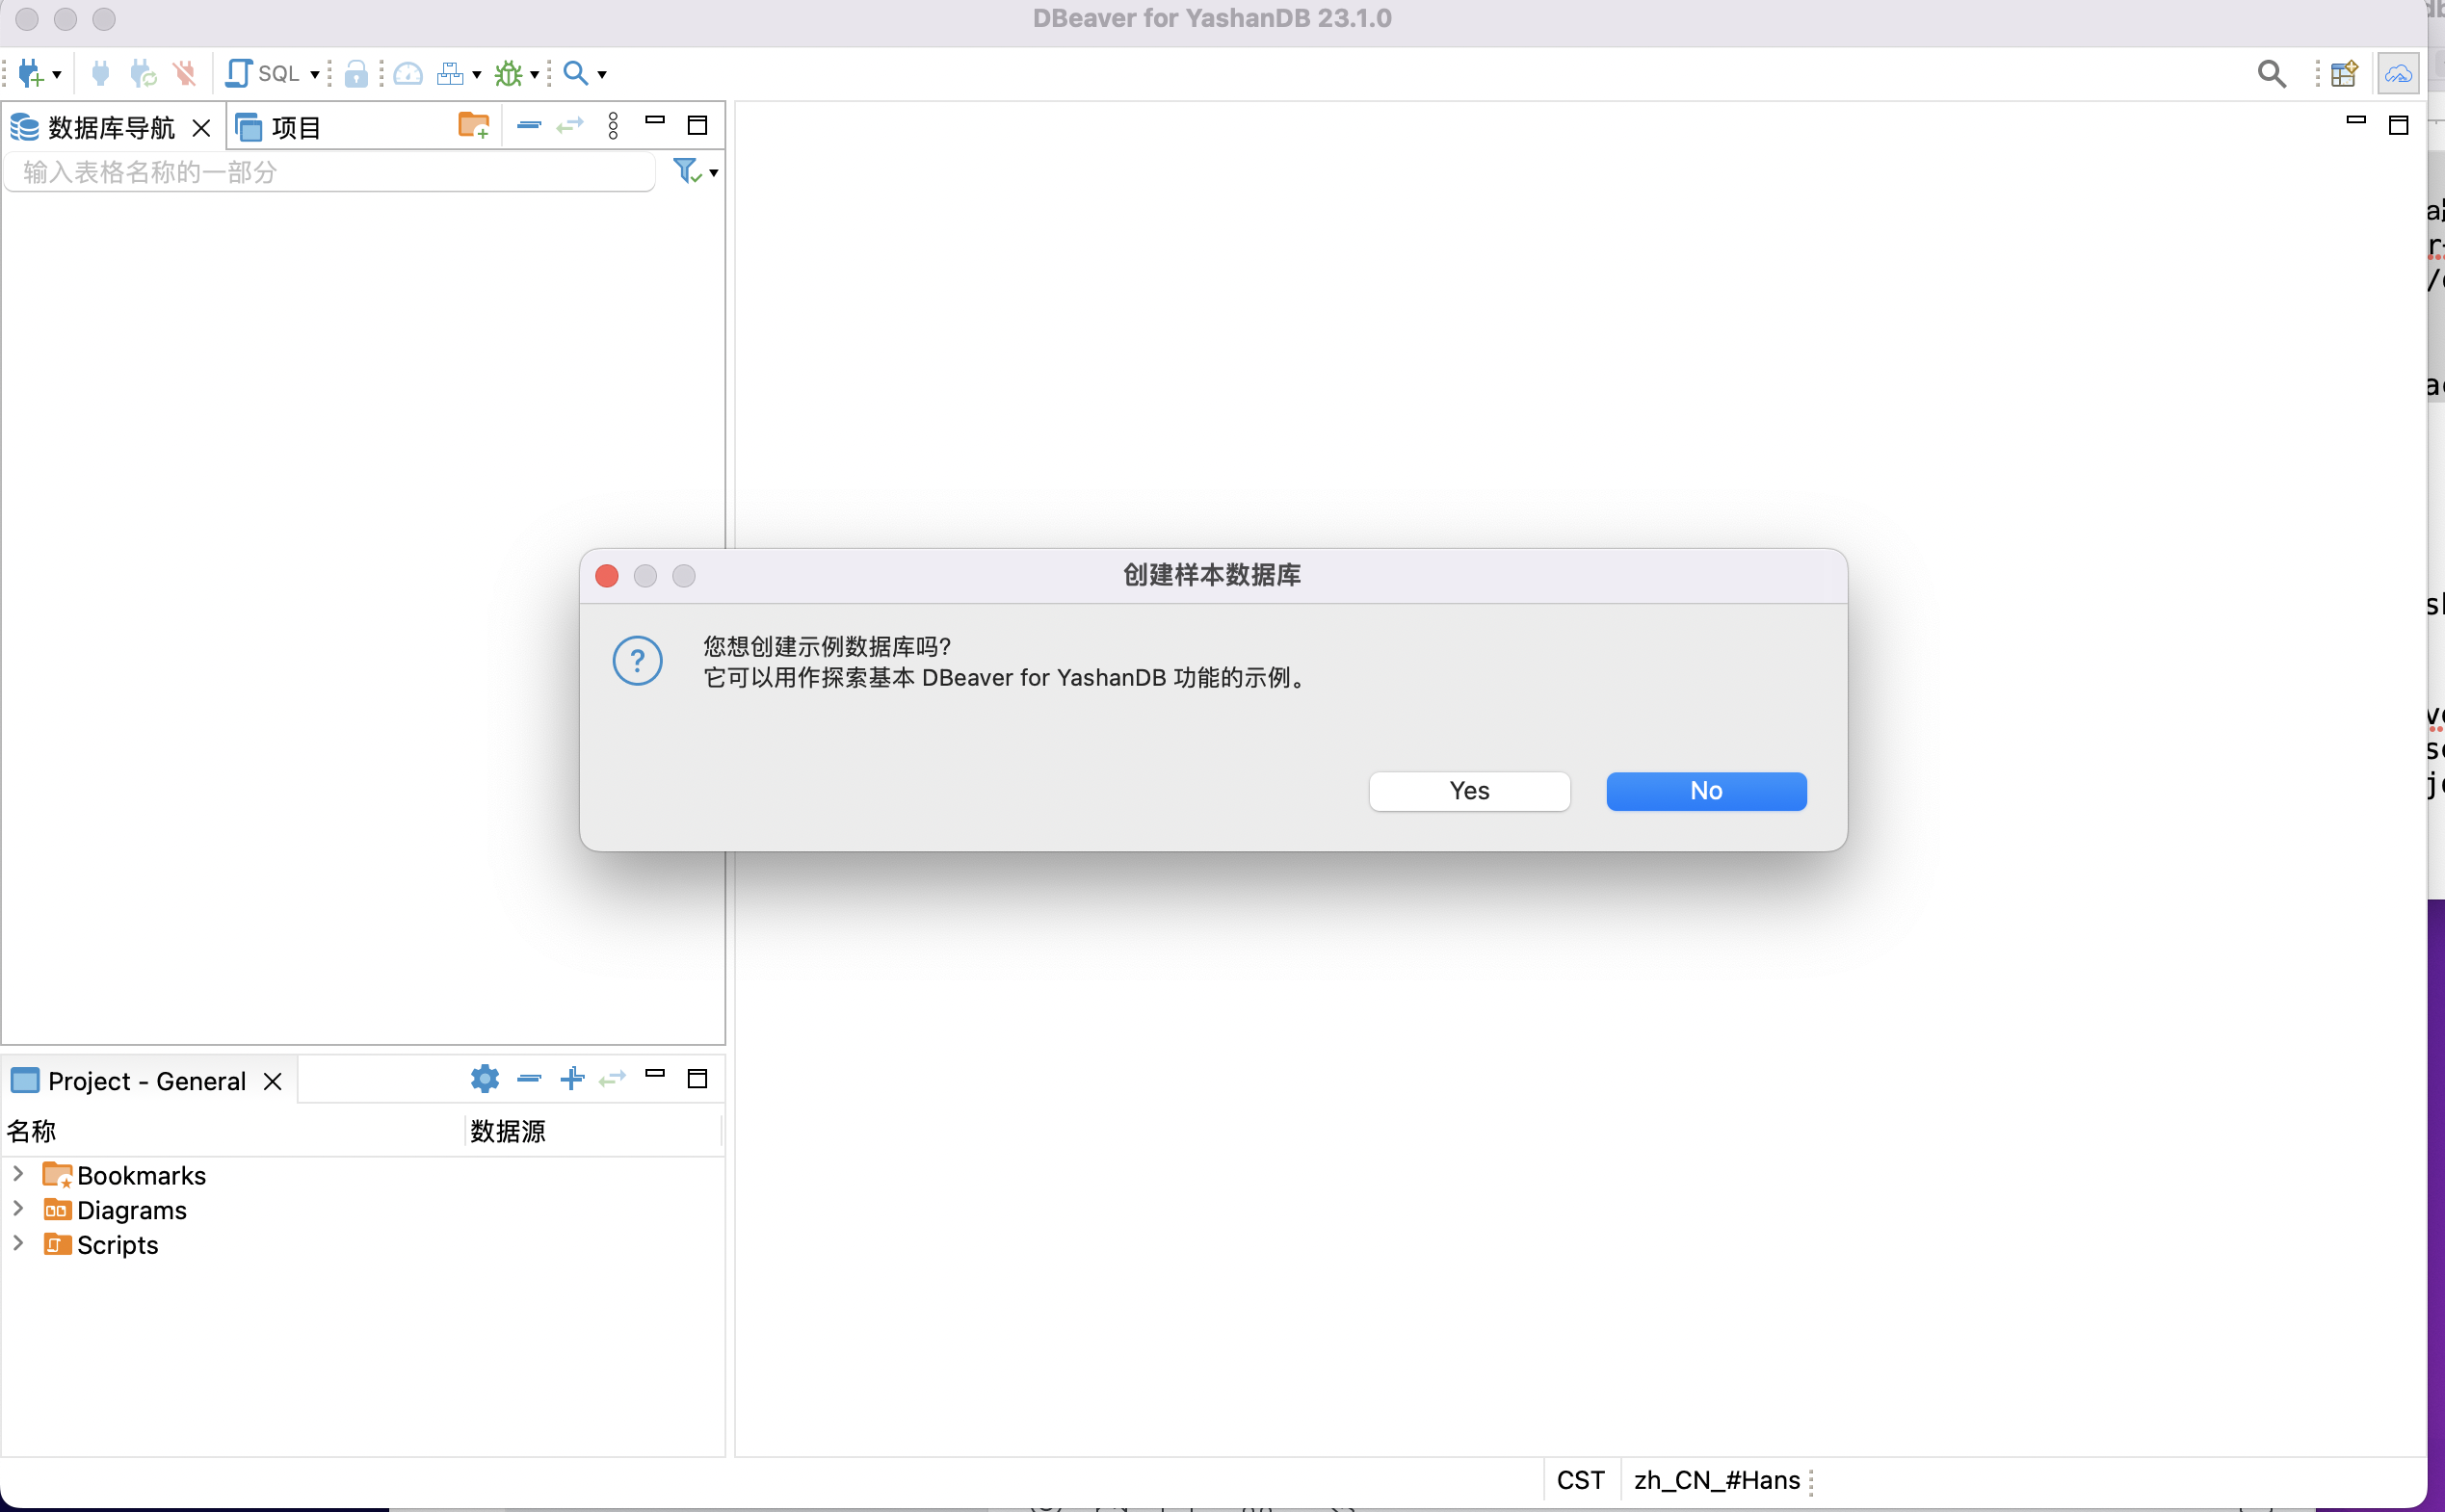Click the question mark dialog icon
This screenshot has height=1512, width=2445.
pyautogui.click(x=637, y=661)
